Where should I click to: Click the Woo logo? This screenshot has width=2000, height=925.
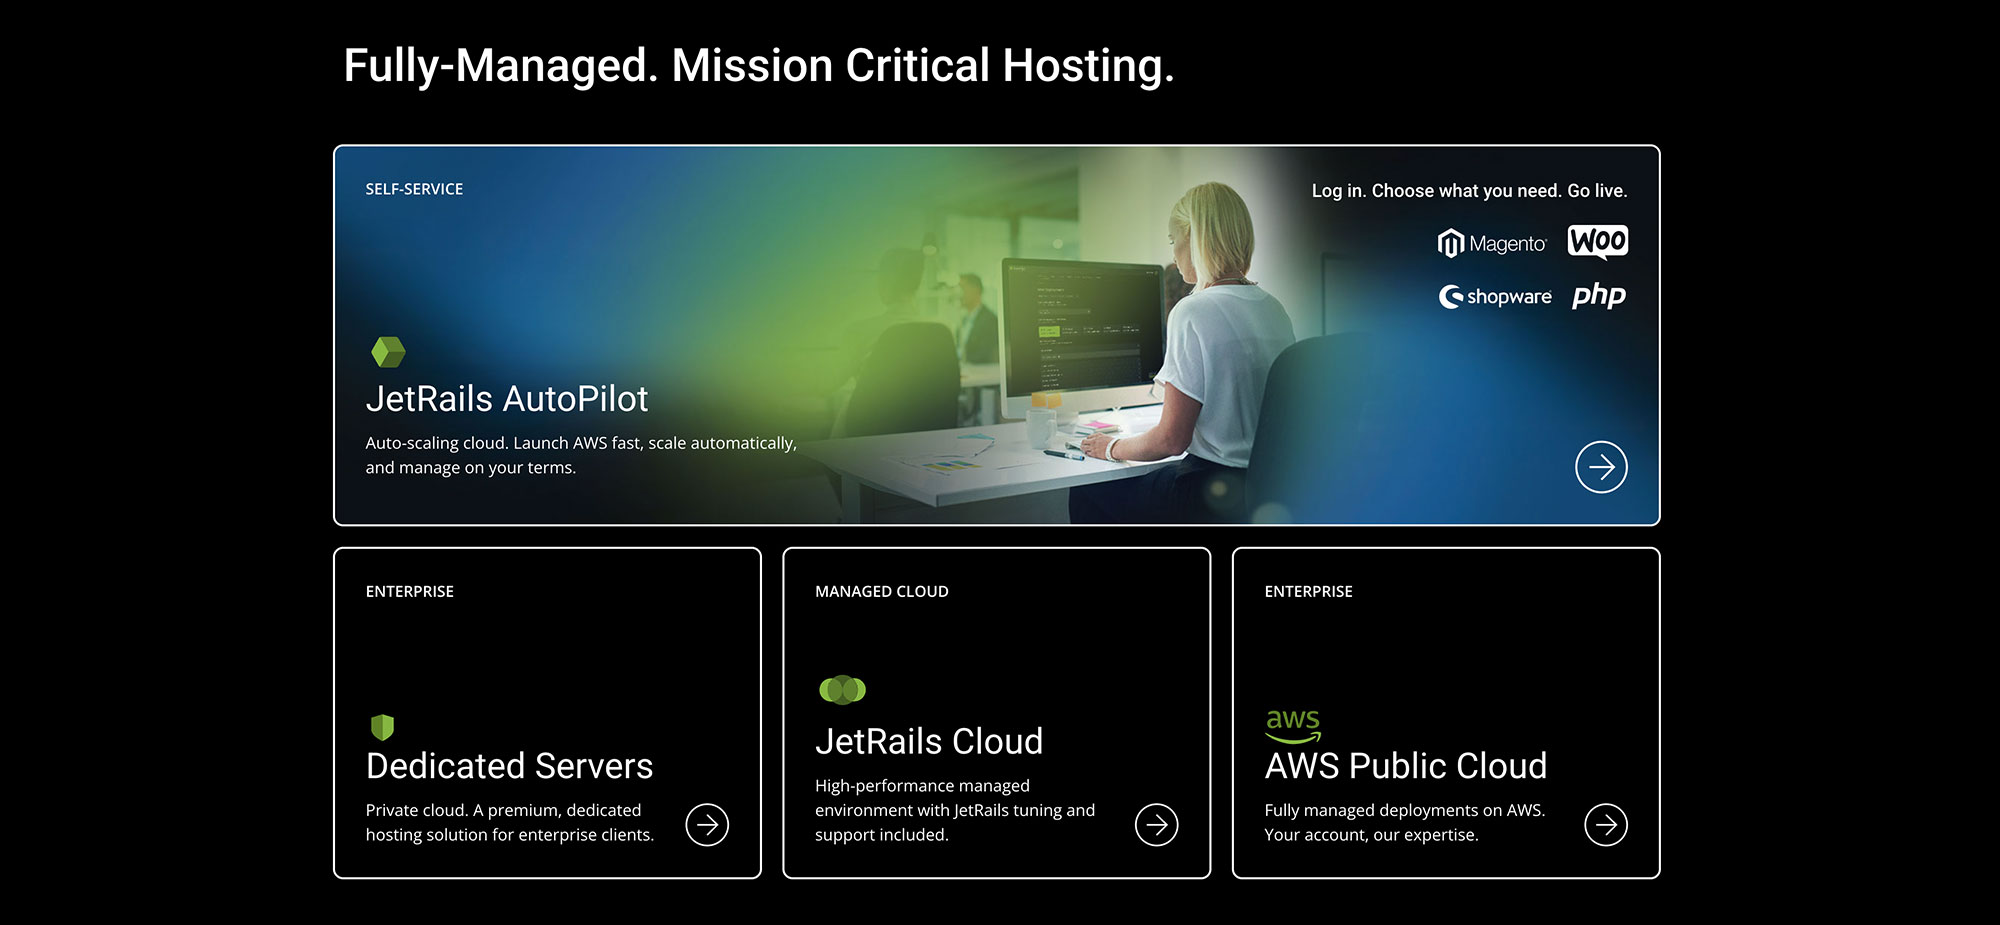pyautogui.click(x=1598, y=242)
